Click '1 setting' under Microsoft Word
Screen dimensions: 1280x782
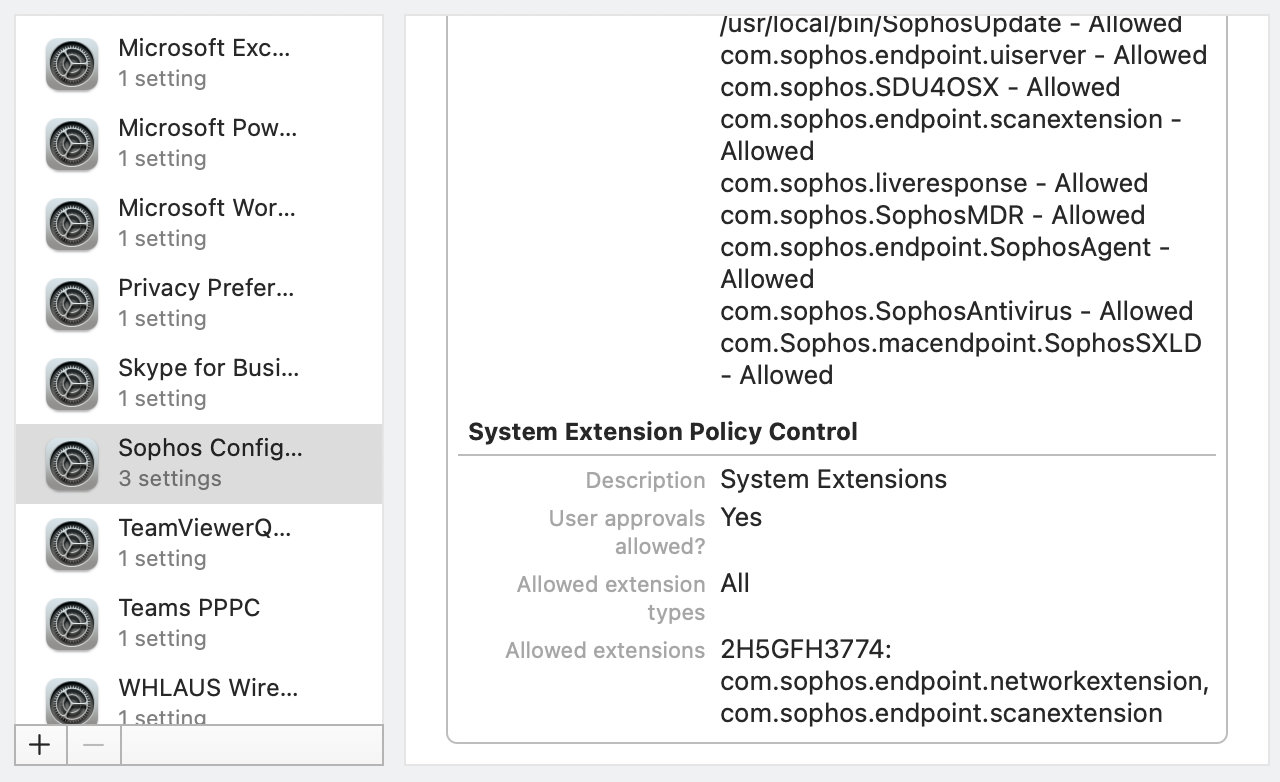[162, 239]
